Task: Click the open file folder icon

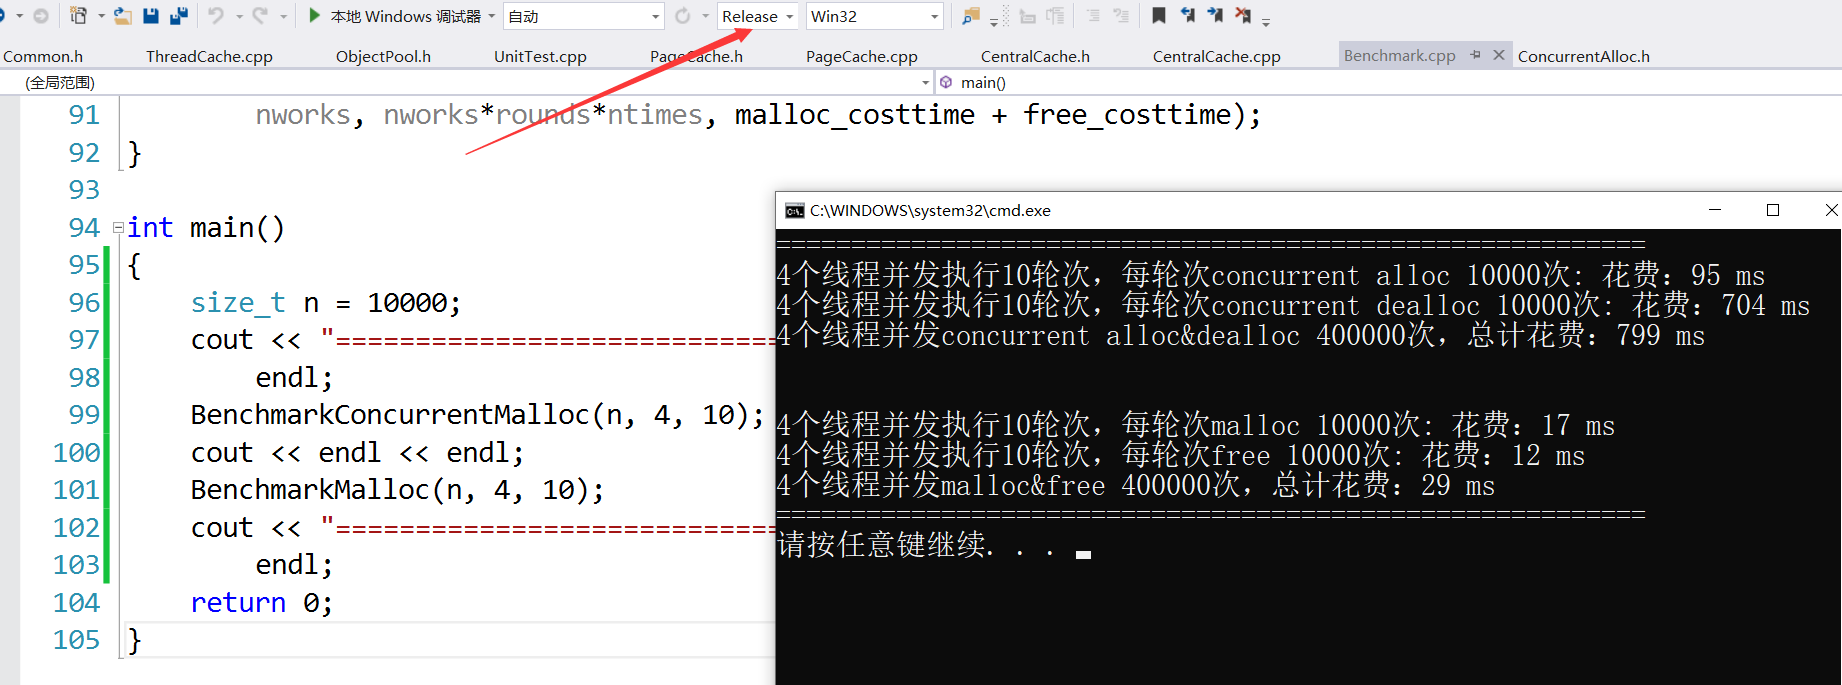Action: point(123,16)
